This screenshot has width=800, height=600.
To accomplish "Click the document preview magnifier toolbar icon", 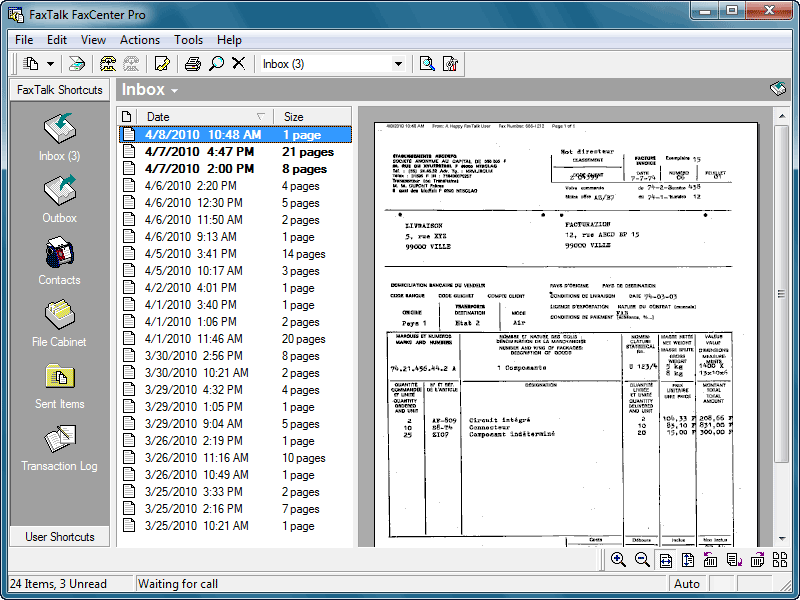I will coord(427,64).
